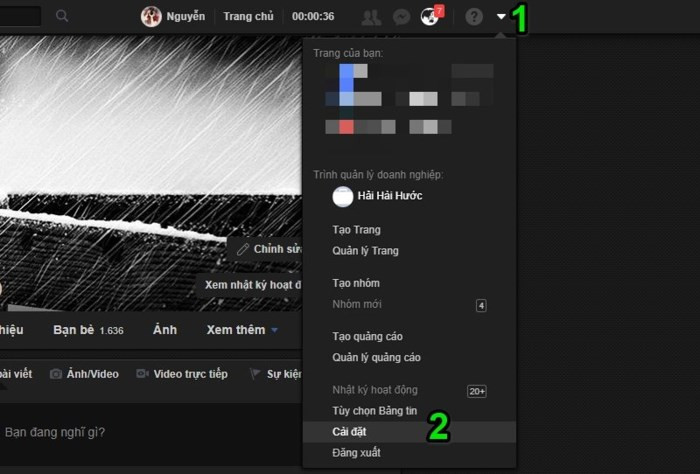Click the Video trực tiếp icon
This screenshot has width=700, height=474.
142,374
